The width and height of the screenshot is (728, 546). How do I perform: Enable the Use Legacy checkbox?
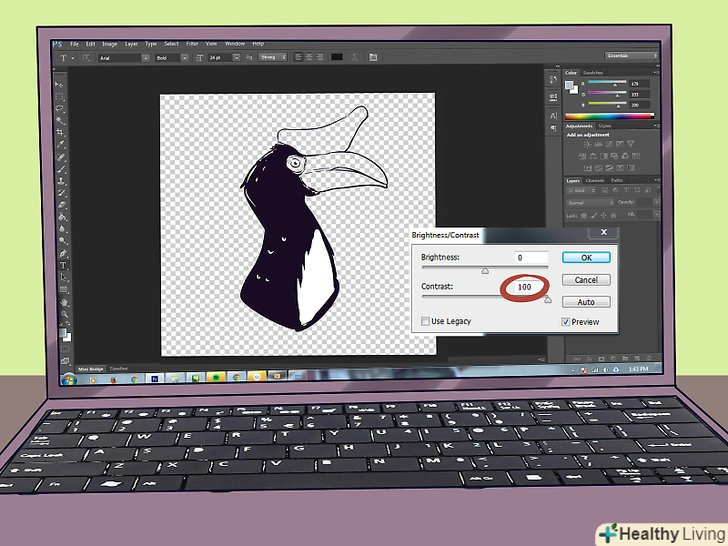click(x=424, y=321)
